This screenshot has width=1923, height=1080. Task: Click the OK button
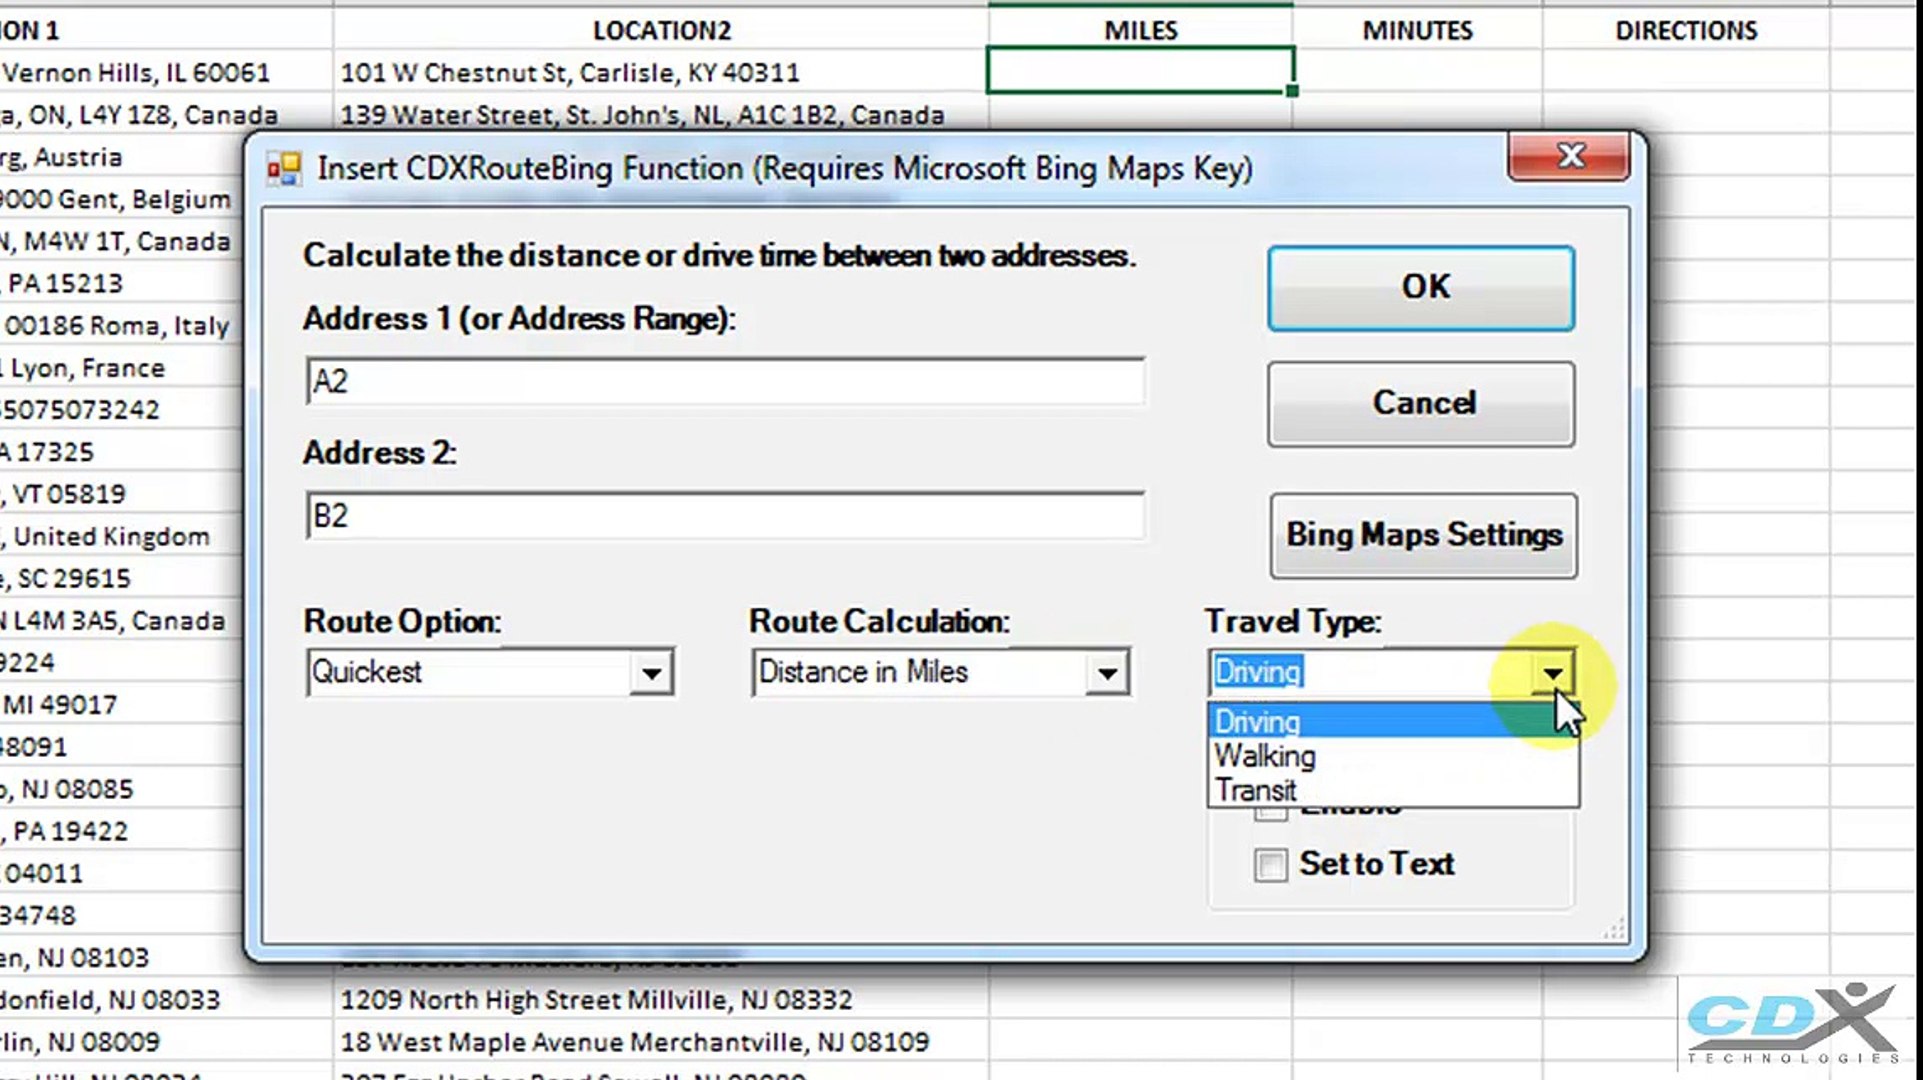point(1420,287)
